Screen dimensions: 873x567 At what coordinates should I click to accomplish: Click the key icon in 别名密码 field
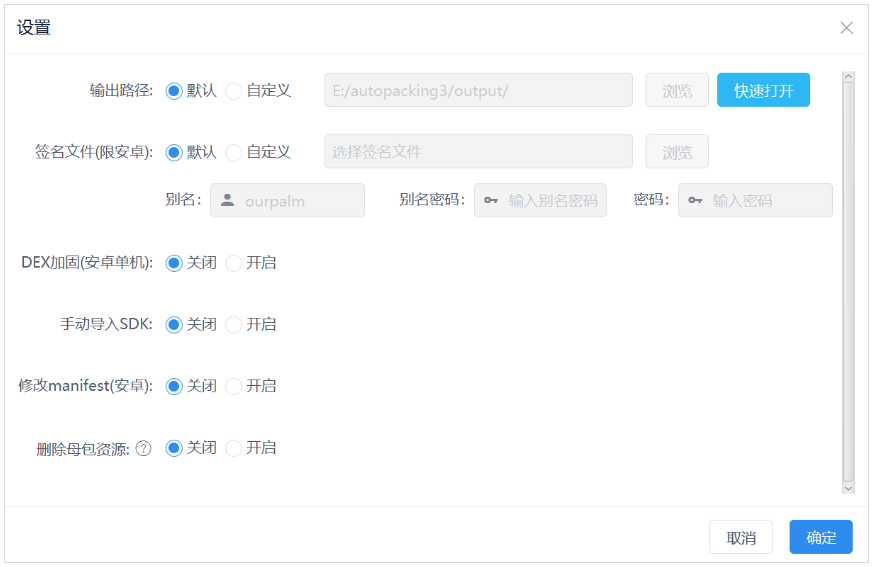[491, 200]
